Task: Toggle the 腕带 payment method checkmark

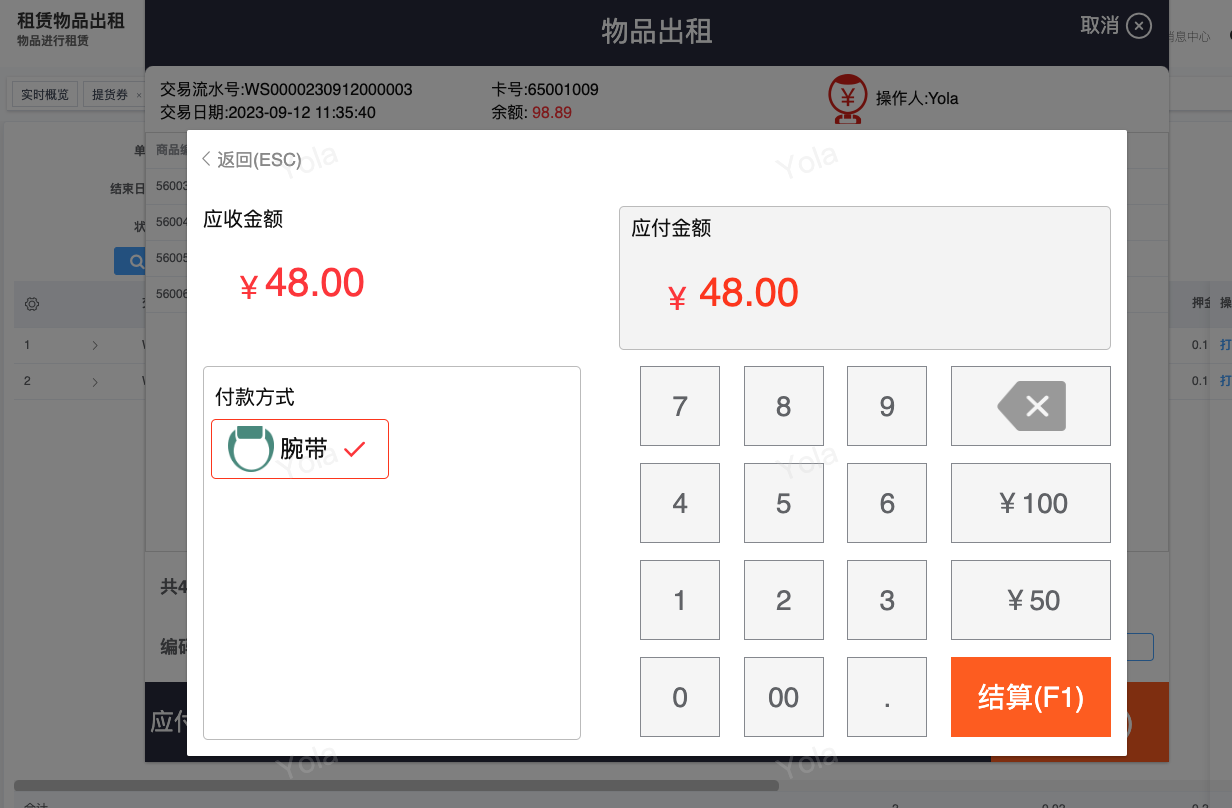Action: (x=355, y=449)
